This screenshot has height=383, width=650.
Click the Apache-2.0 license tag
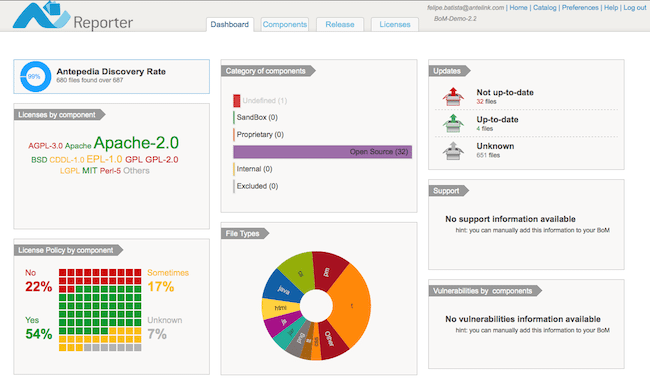pyautogui.click(x=136, y=143)
